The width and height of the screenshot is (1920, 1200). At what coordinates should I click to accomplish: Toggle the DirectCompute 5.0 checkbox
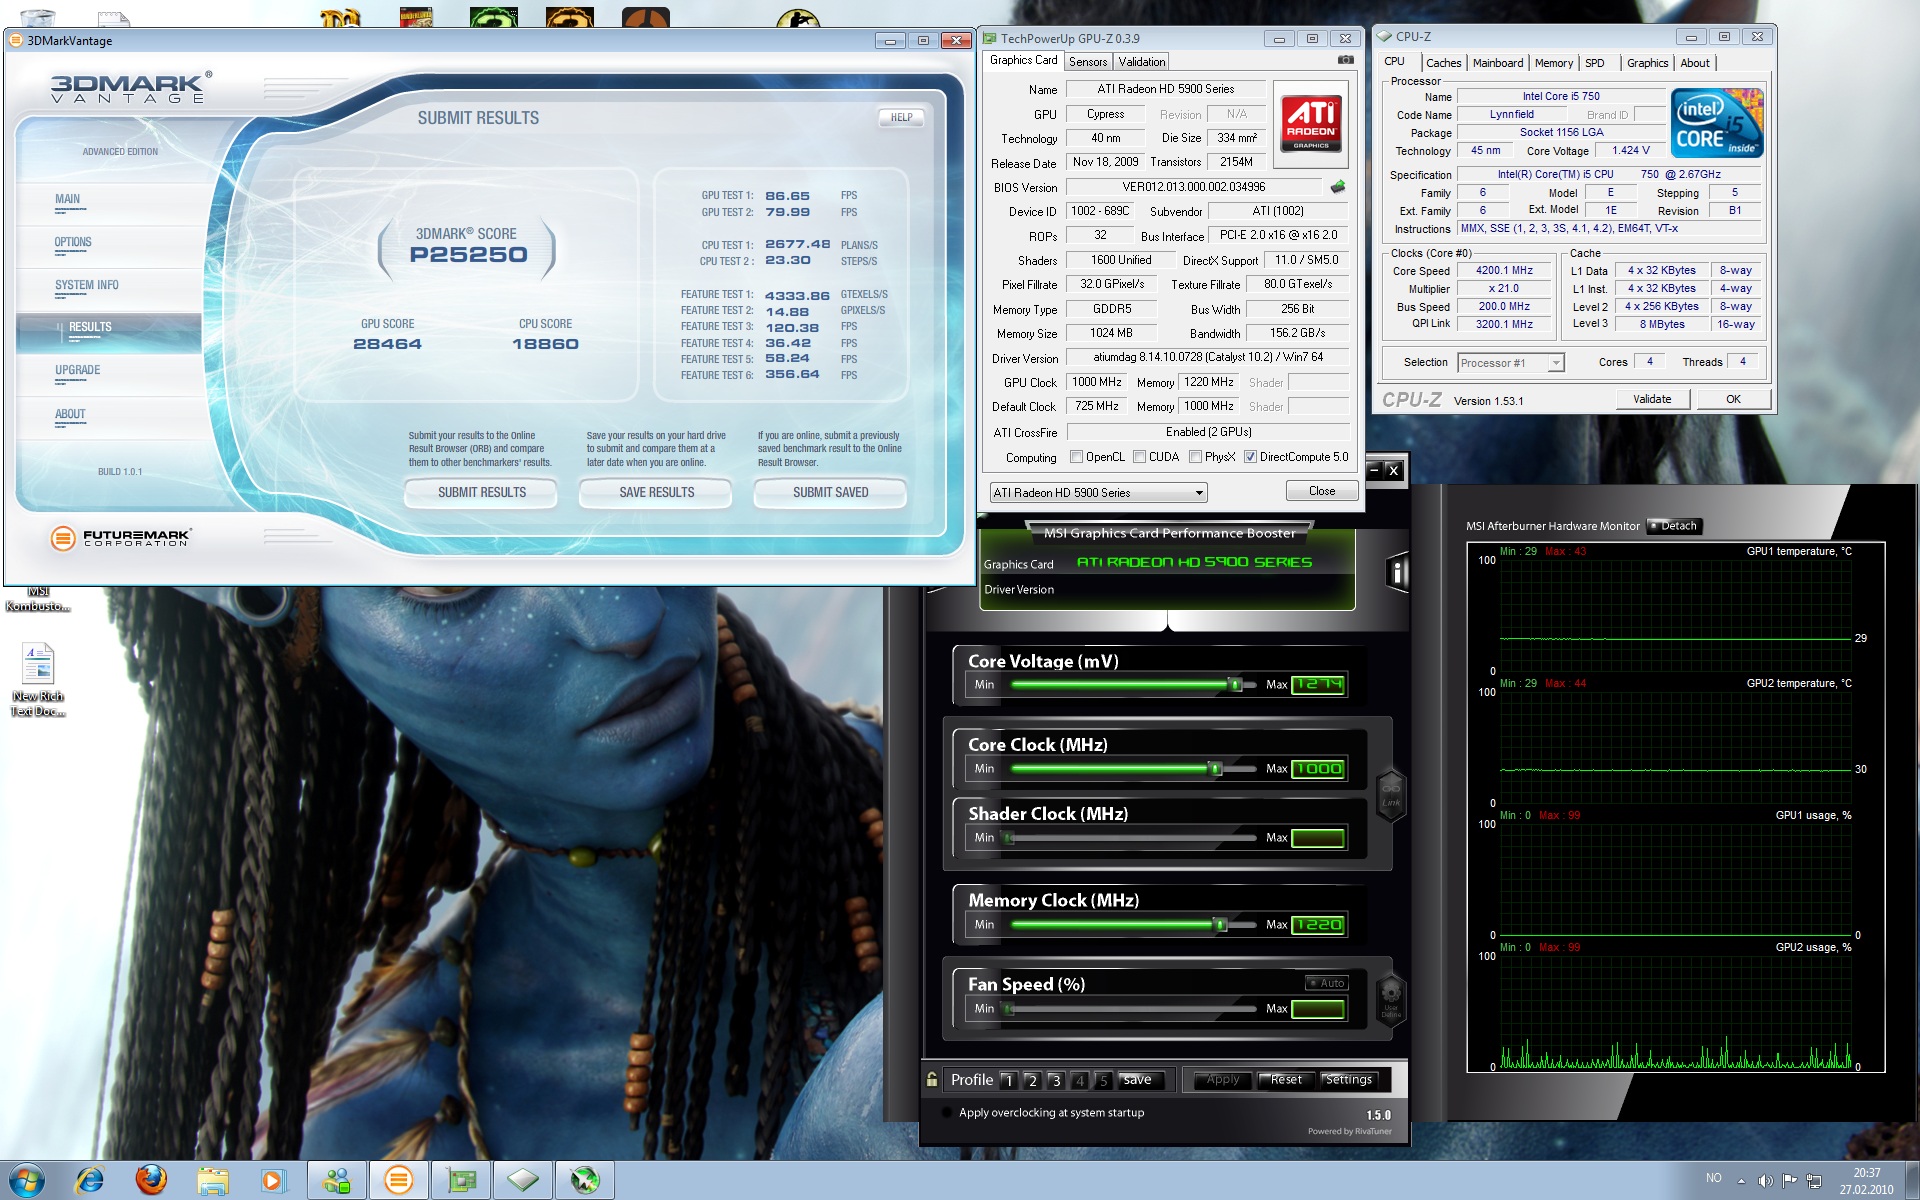coord(1250,457)
